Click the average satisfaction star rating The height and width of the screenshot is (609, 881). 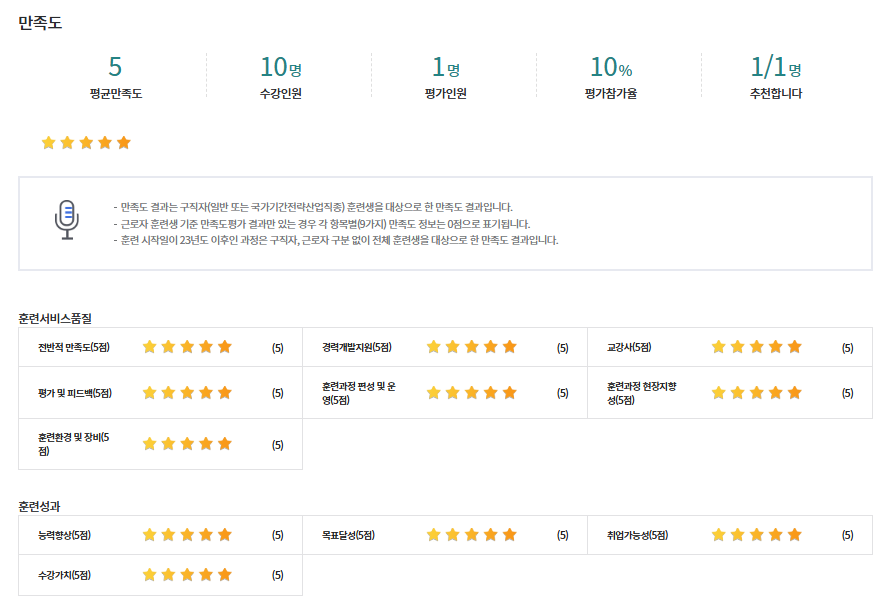(86, 143)
